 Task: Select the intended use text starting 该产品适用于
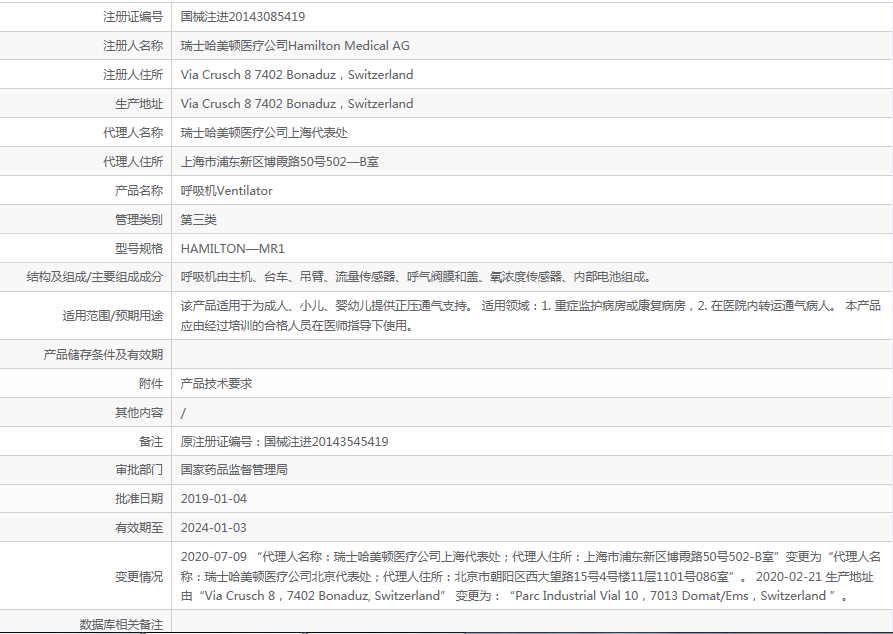point(531,316)
